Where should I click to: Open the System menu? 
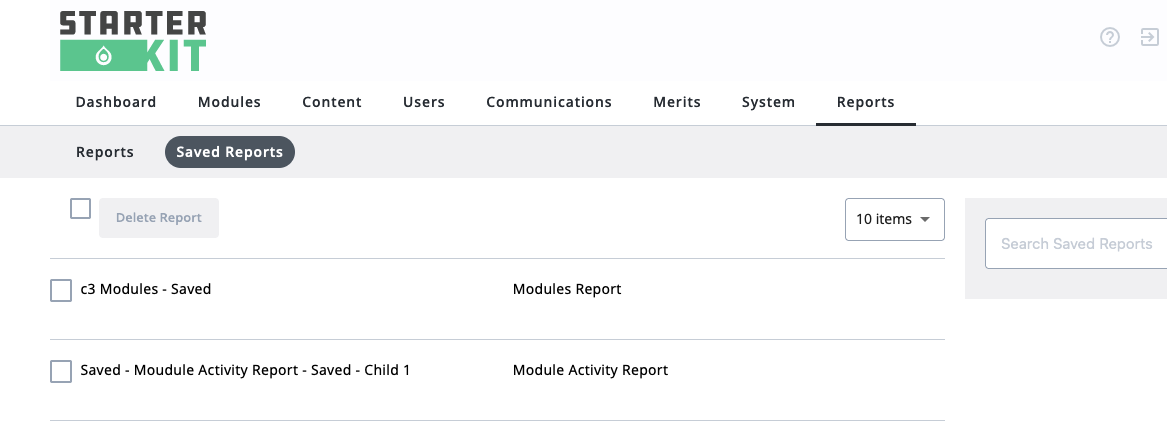point(768,102)
